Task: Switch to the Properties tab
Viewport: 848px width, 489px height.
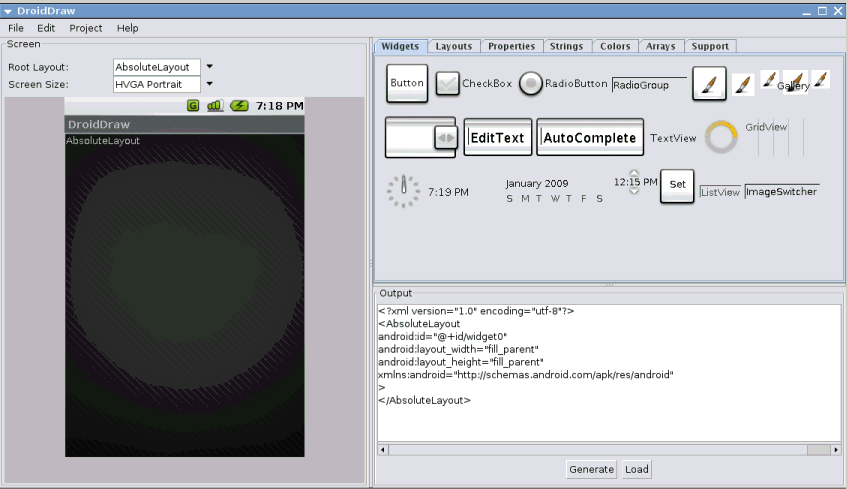Action: 511,46
